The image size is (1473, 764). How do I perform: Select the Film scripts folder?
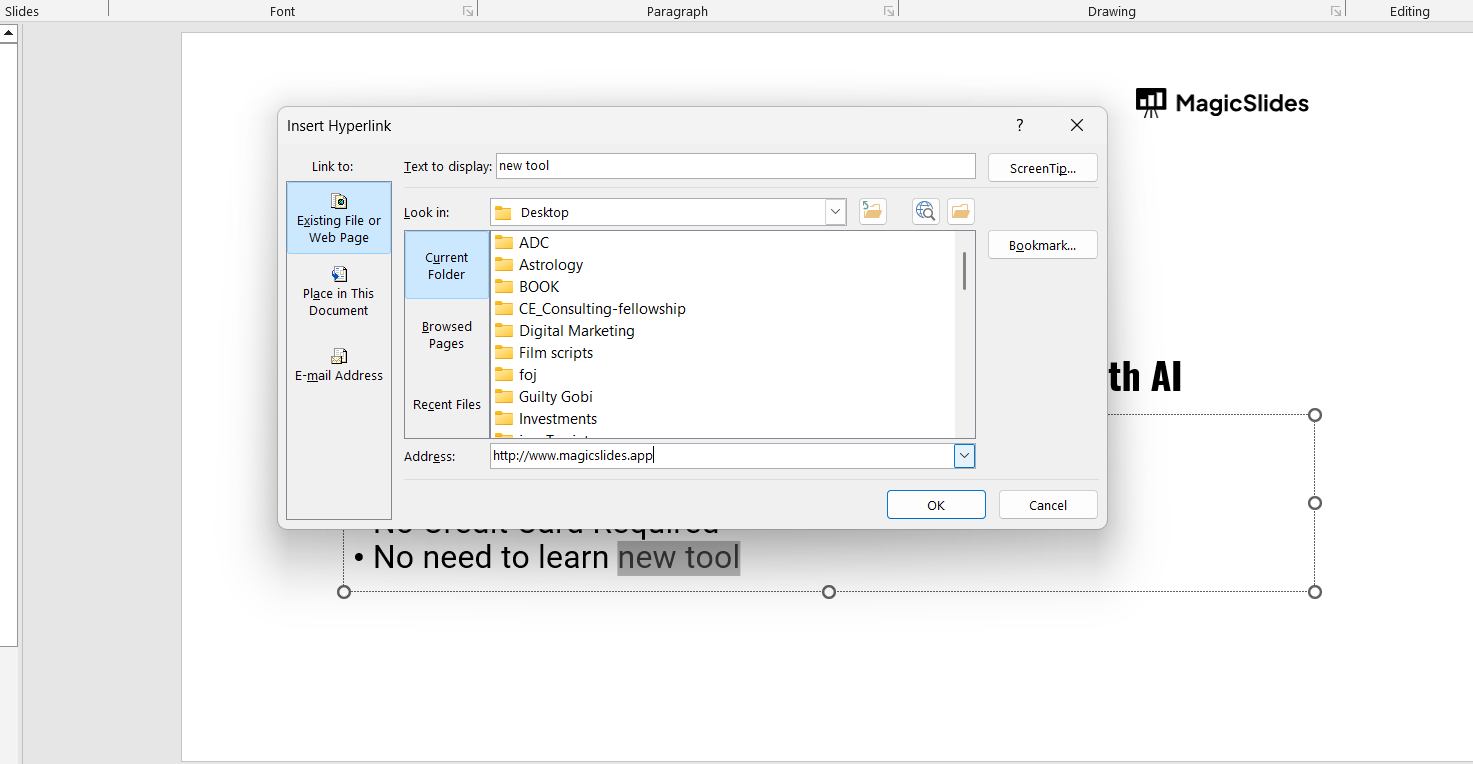point(544,353)
